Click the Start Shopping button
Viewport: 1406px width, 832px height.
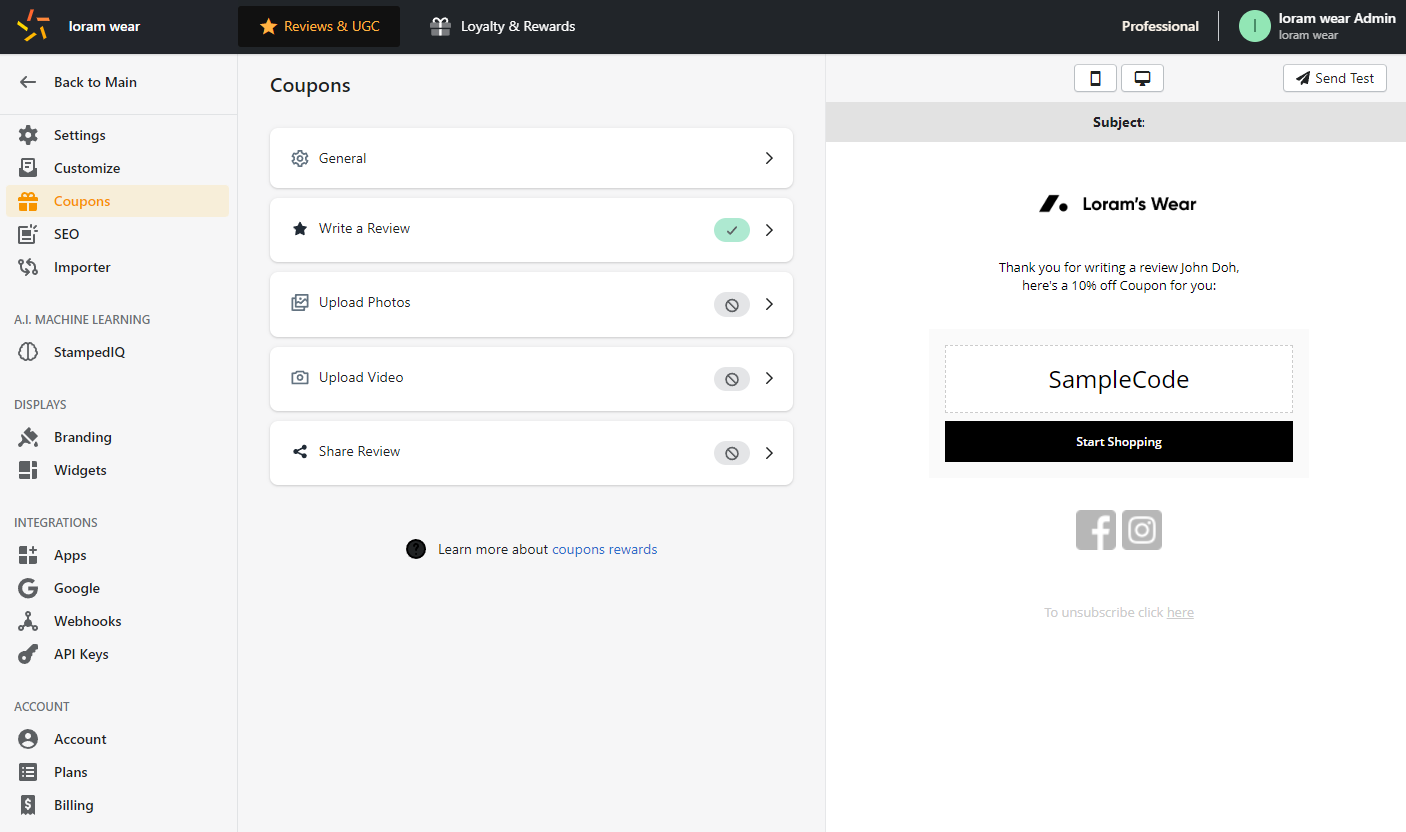1119,441
